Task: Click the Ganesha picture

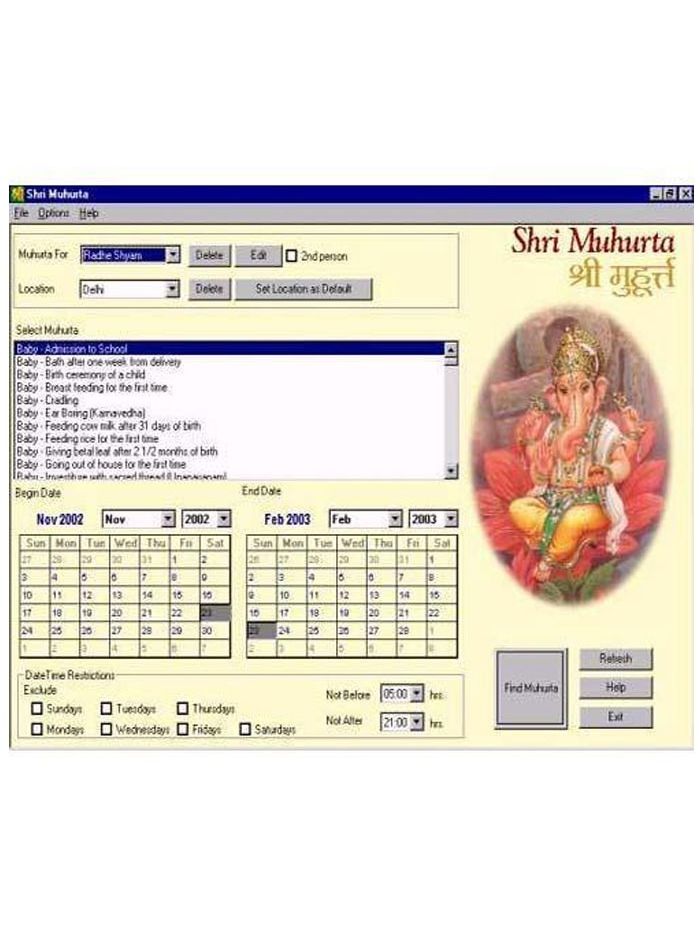Action: [x=571, y=456]
